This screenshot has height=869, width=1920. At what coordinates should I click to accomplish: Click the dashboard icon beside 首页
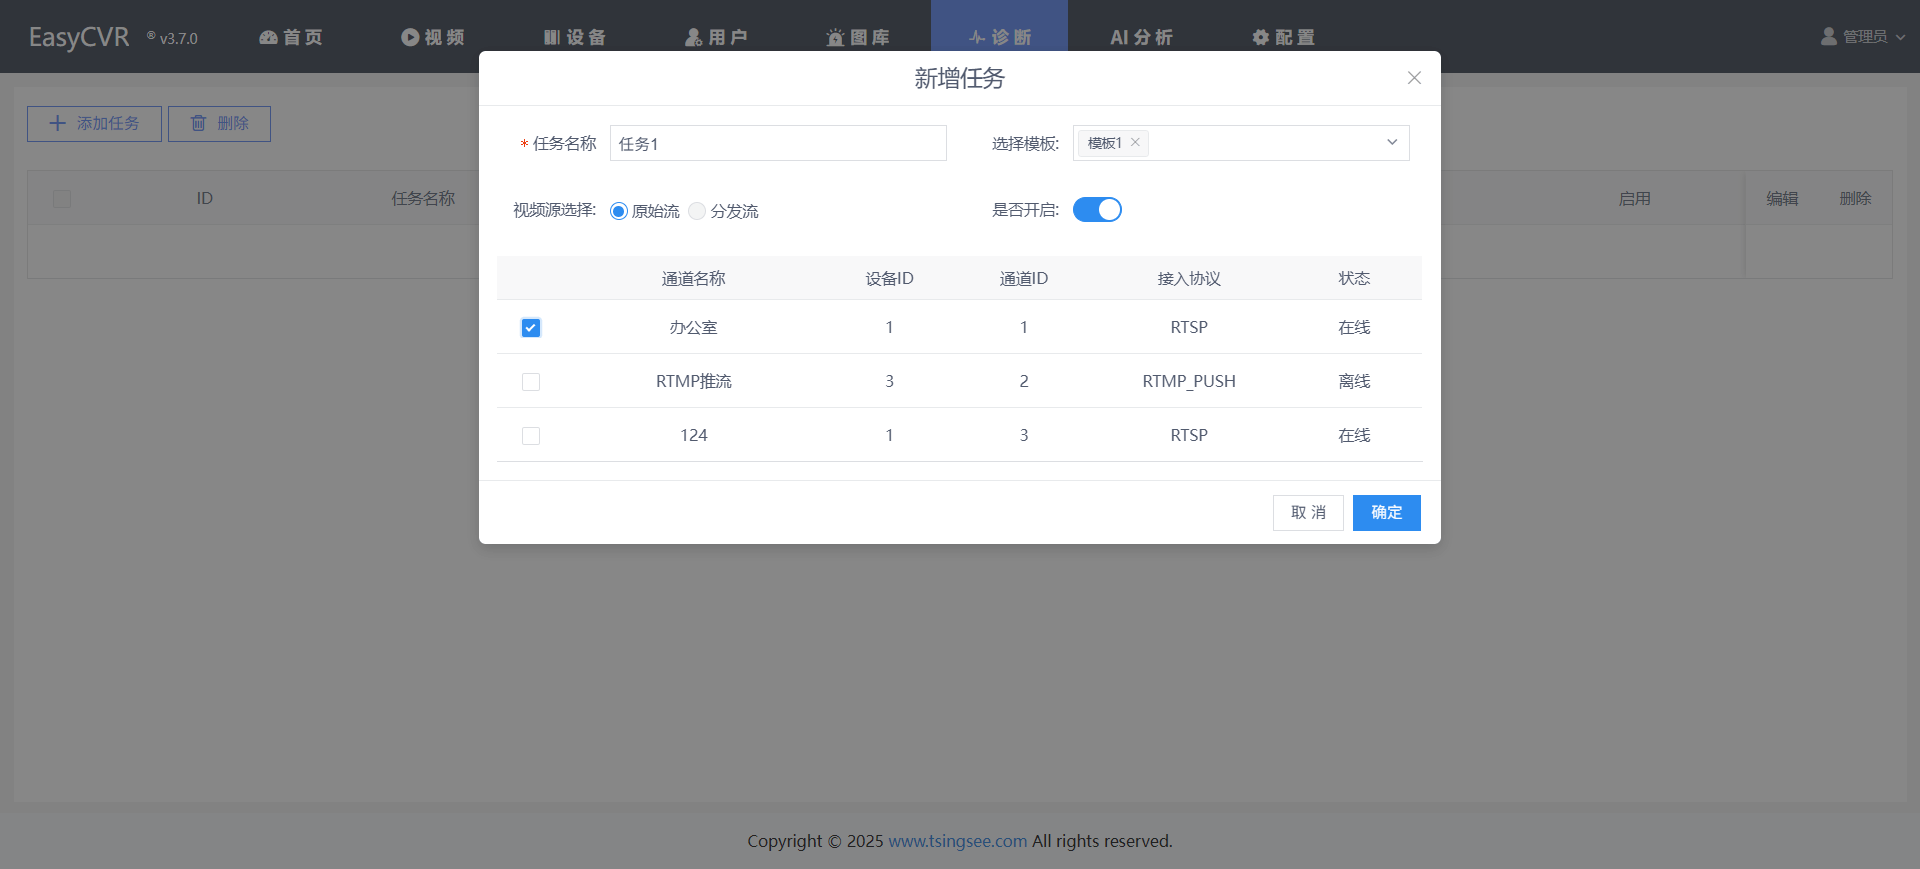tap(268, 37)
